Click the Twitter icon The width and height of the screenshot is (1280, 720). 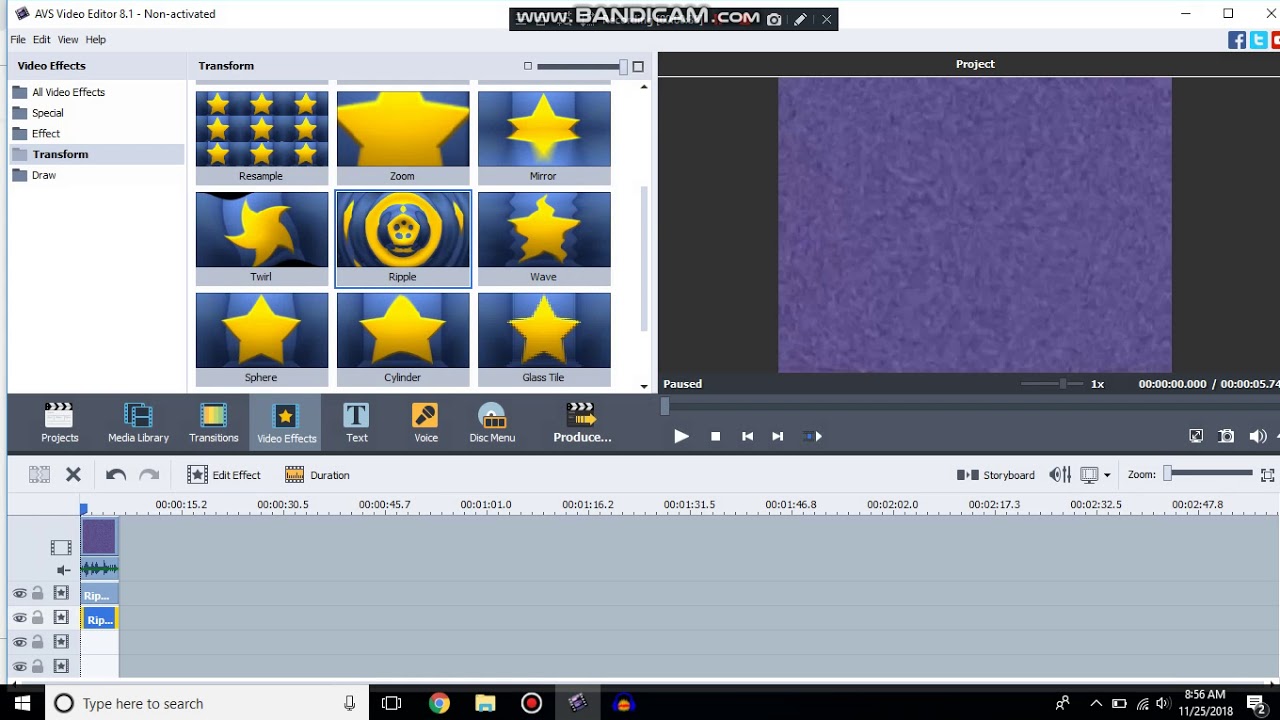click(x=1258, y=40)
